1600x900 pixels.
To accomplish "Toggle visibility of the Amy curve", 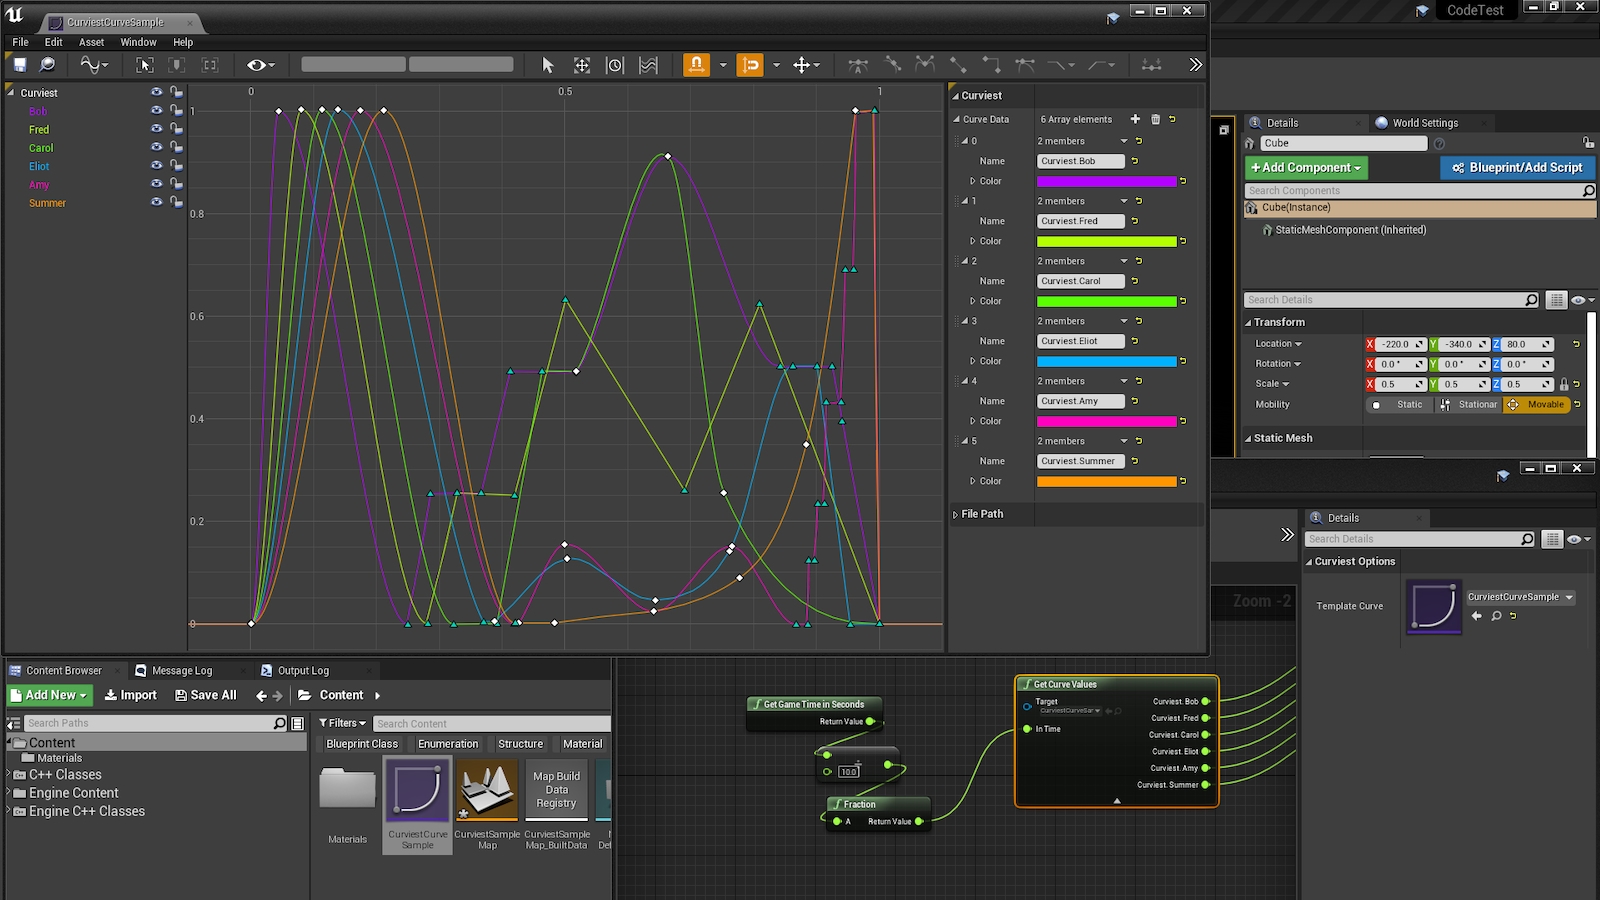I will coord(156,183).
